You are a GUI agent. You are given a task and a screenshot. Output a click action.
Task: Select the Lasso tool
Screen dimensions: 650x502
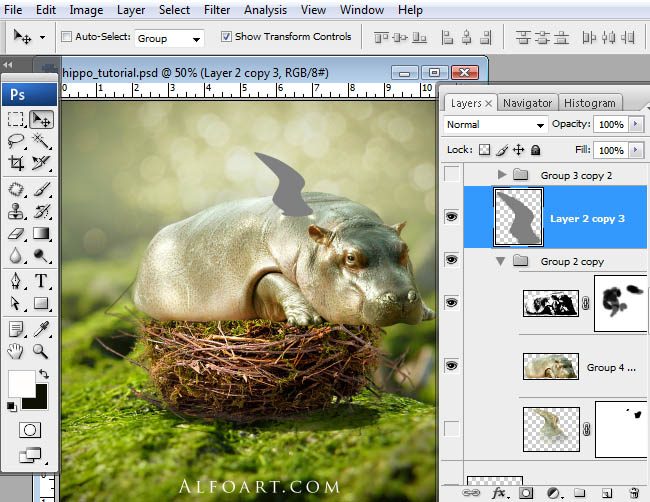[x=16, y=141]
